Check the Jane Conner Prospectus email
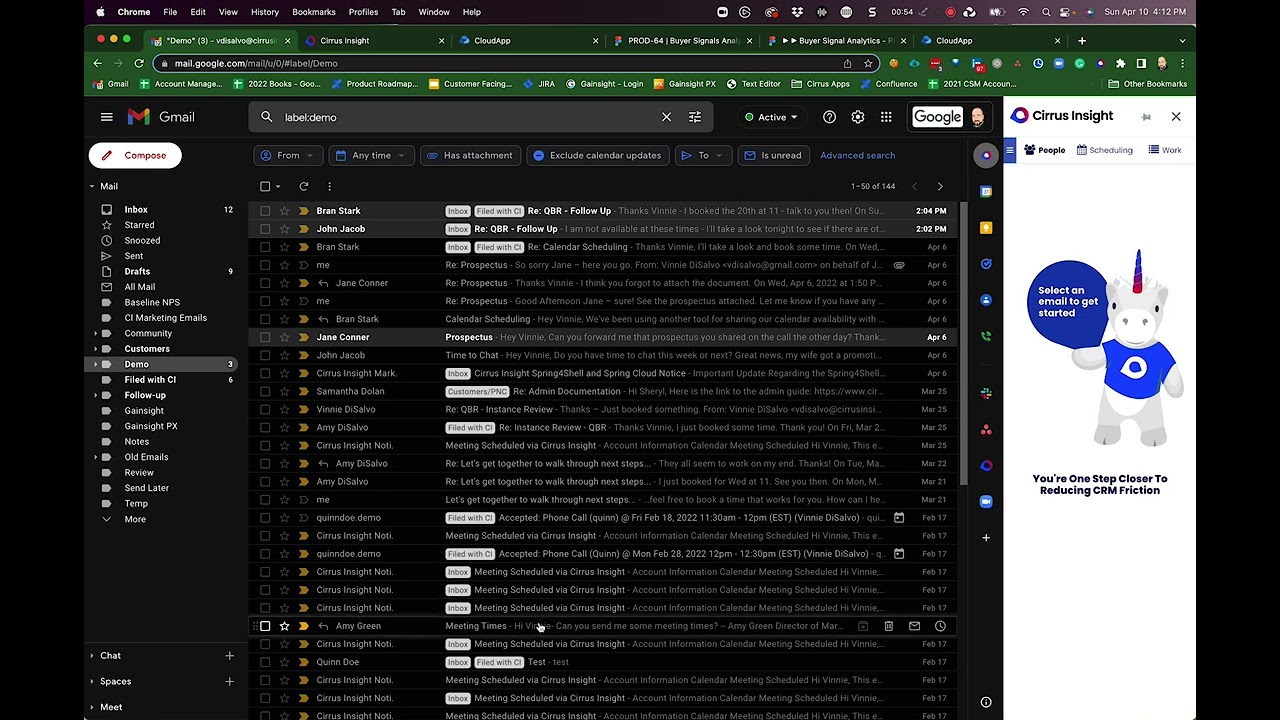This screenshot has width=1280, height=720. (265, 337)
